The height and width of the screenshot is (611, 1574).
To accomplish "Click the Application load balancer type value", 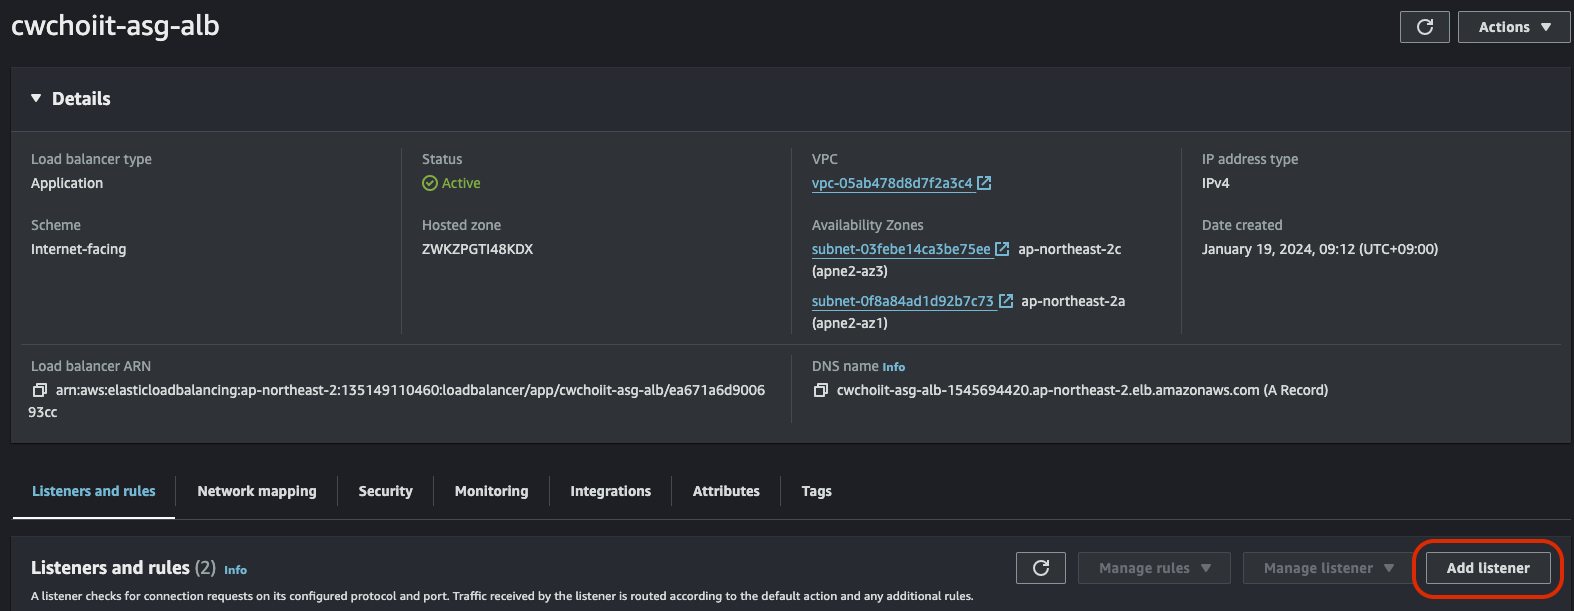I will 67,183.
